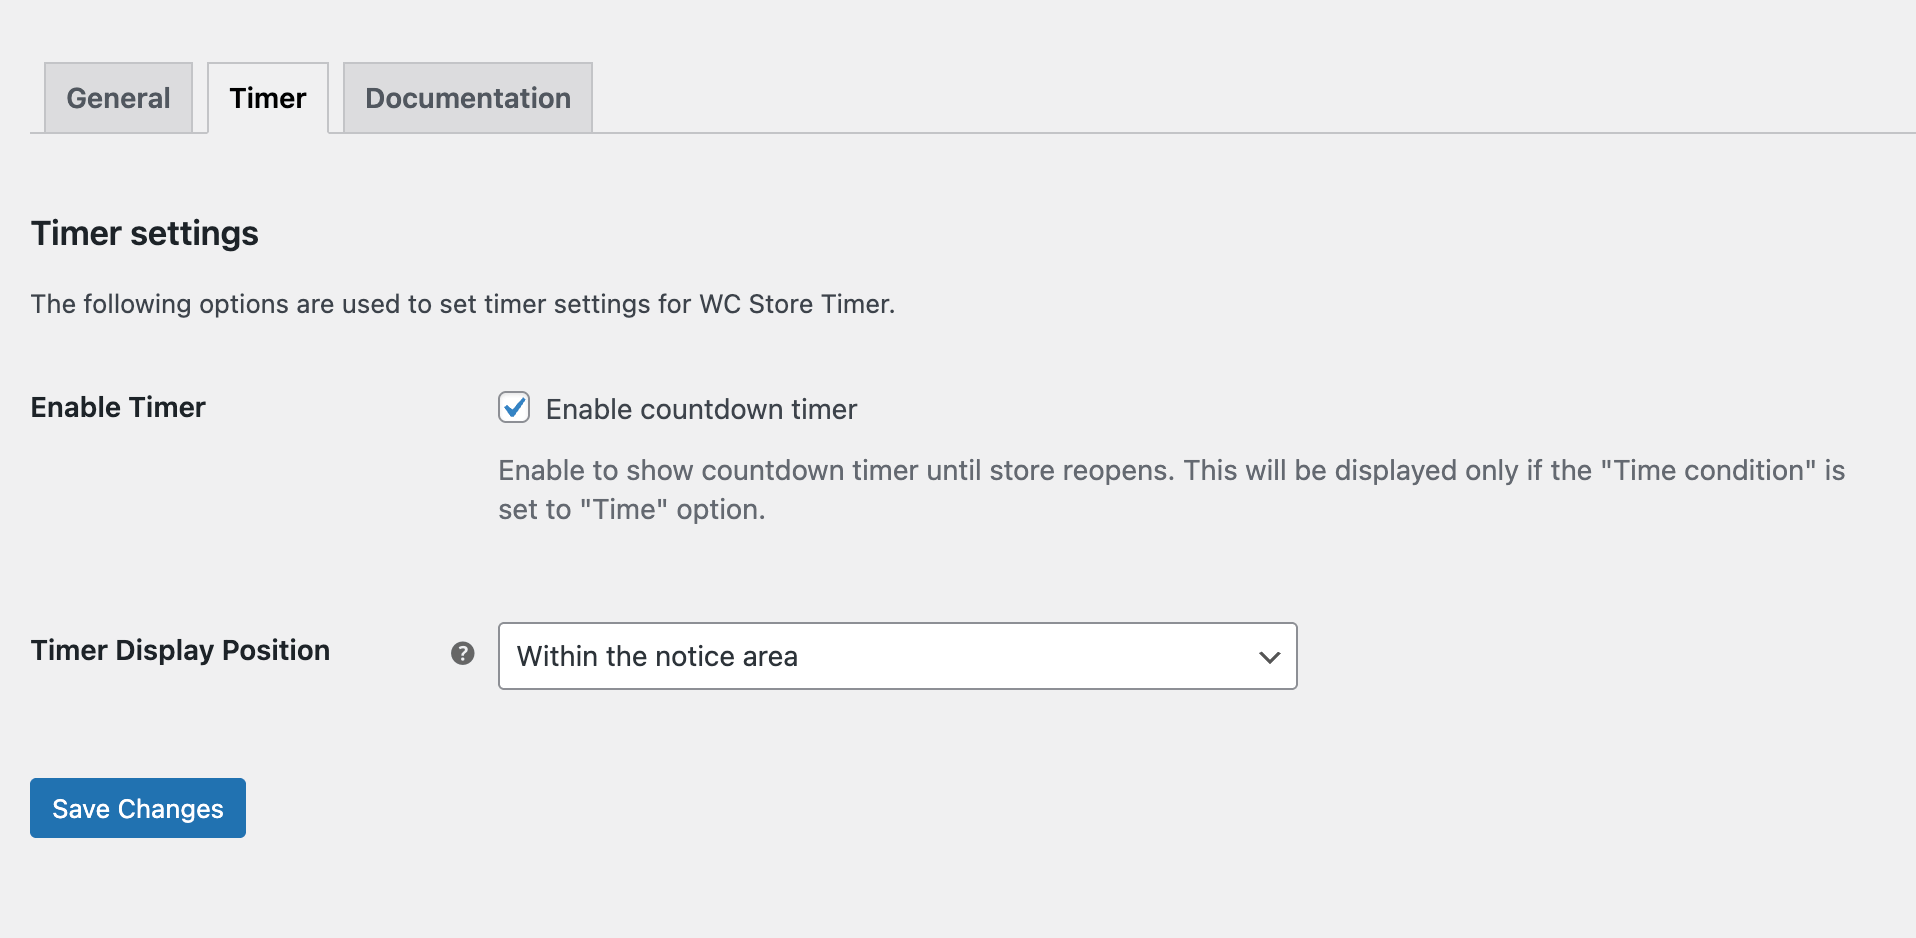Click the Enable Timer label
This screenshot has width=1916, height=938.
(x=117, y=407)
